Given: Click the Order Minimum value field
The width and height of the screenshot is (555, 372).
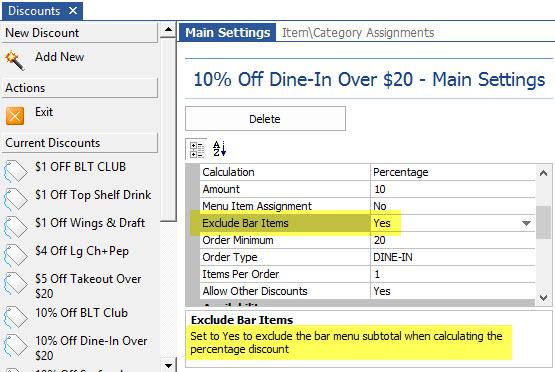Looking at the screenshot, I should pyautogui.click(x=452, y=240).
